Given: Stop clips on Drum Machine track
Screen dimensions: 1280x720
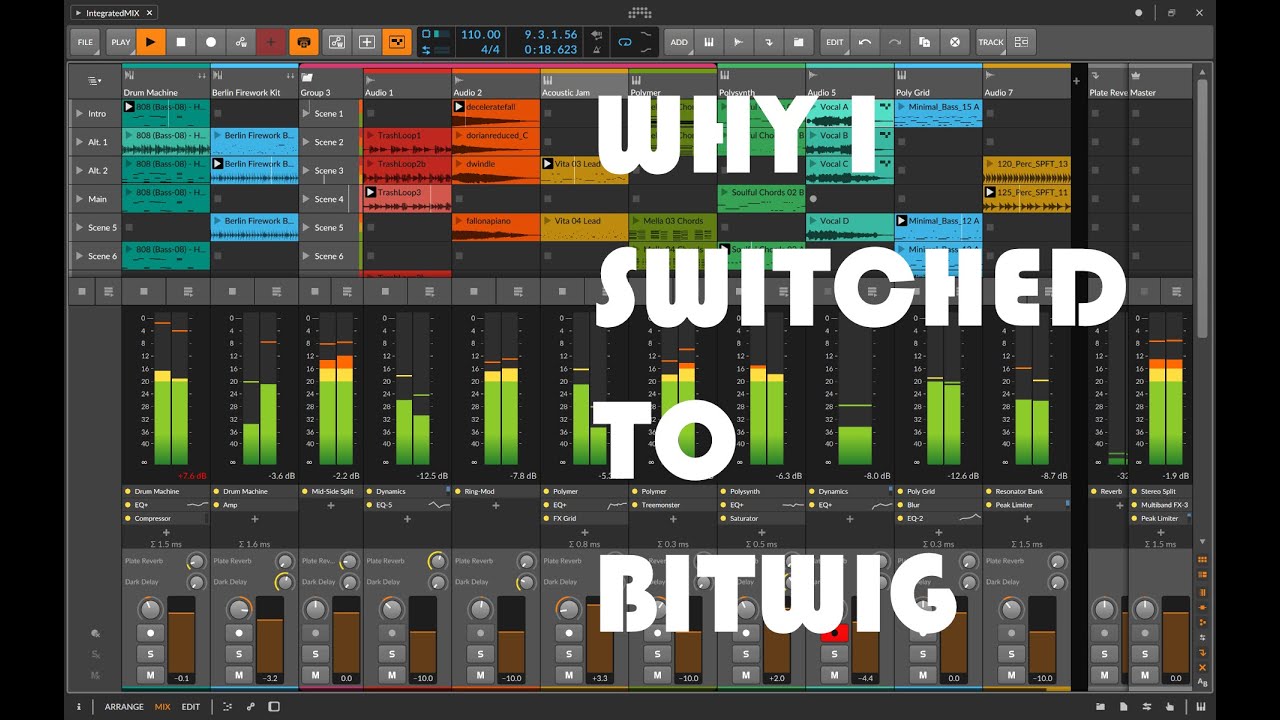Looking at the screenshot, I should (143, 291).
